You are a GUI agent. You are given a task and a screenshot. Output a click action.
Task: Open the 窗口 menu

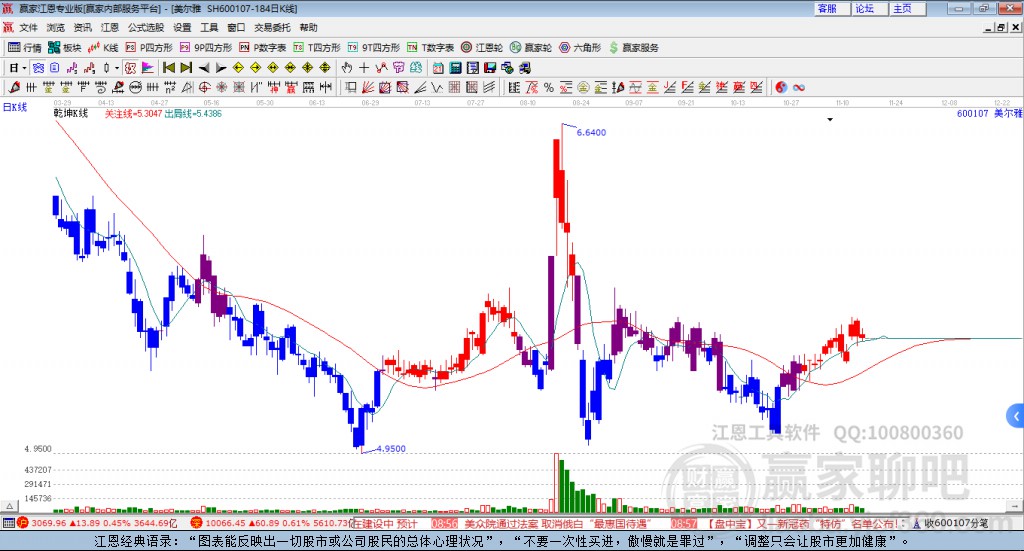pyautogui.click(x=236, y=27)
